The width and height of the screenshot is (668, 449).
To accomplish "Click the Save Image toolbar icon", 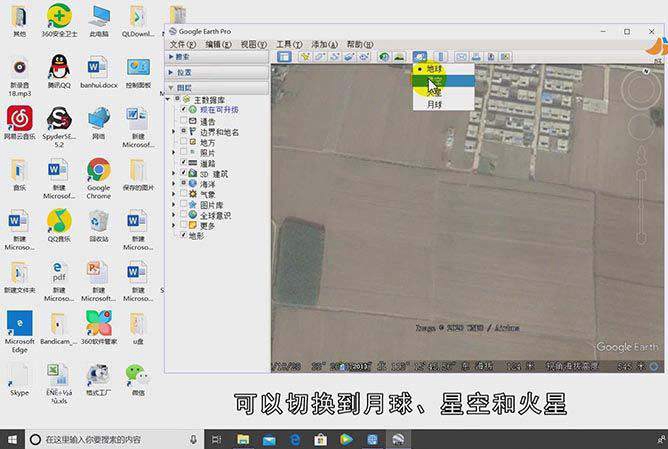I will click(x=491, y=57).
